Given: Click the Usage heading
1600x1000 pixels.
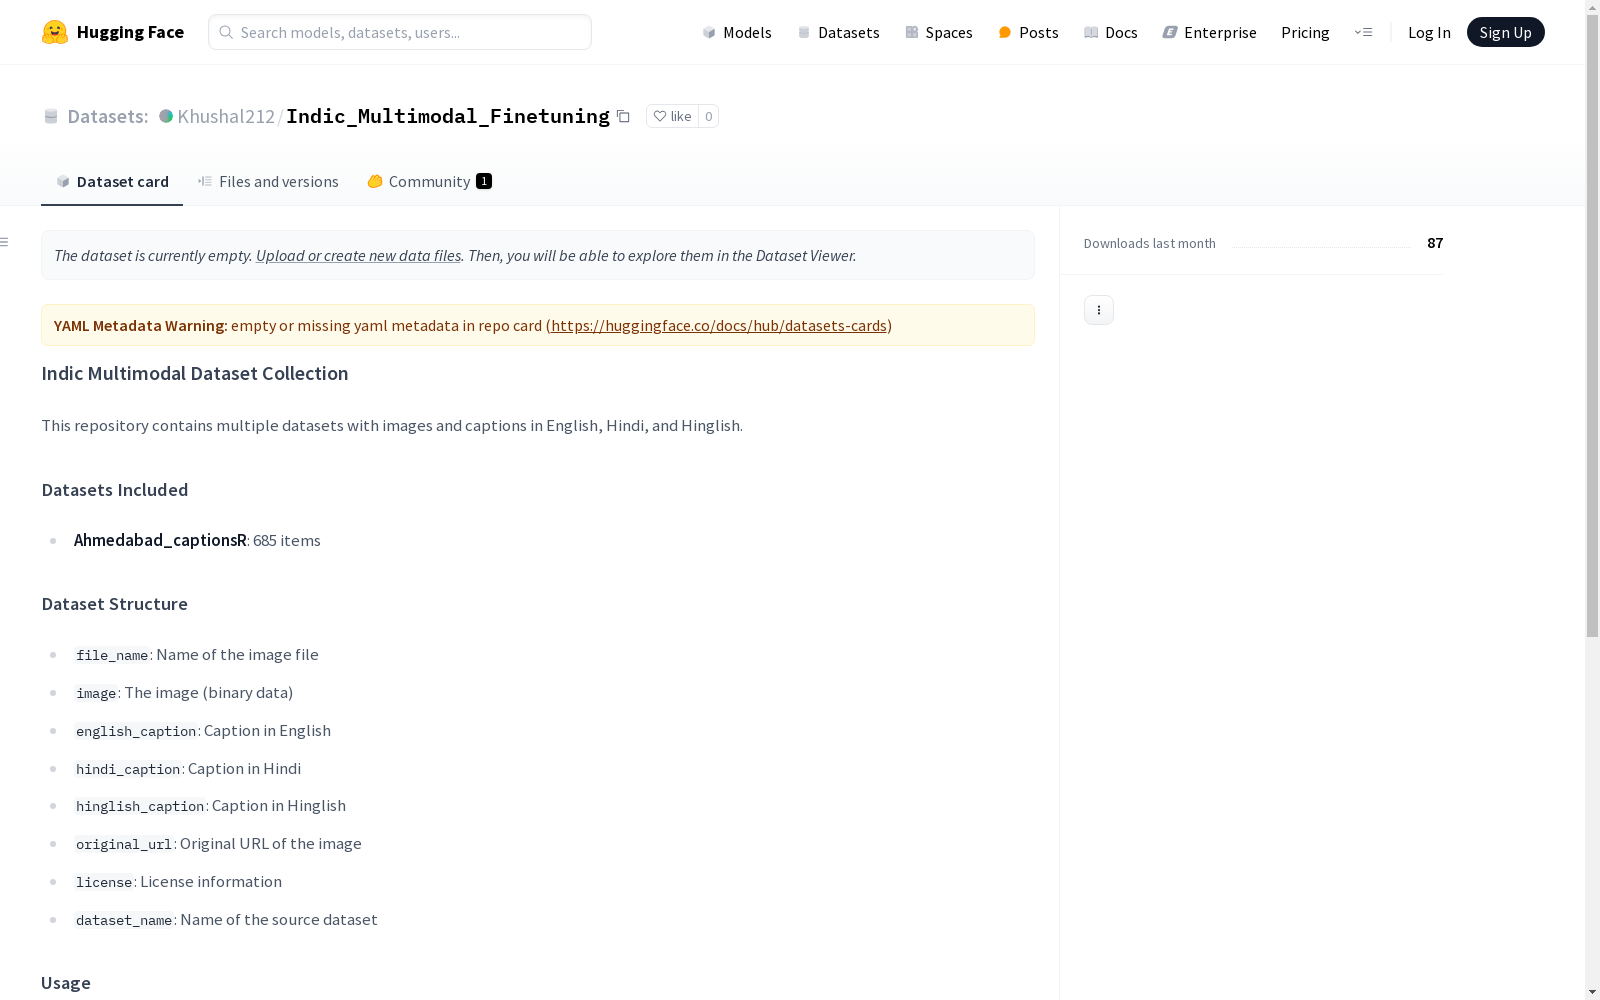Looking at the screenshot, I should coord(66,983).
